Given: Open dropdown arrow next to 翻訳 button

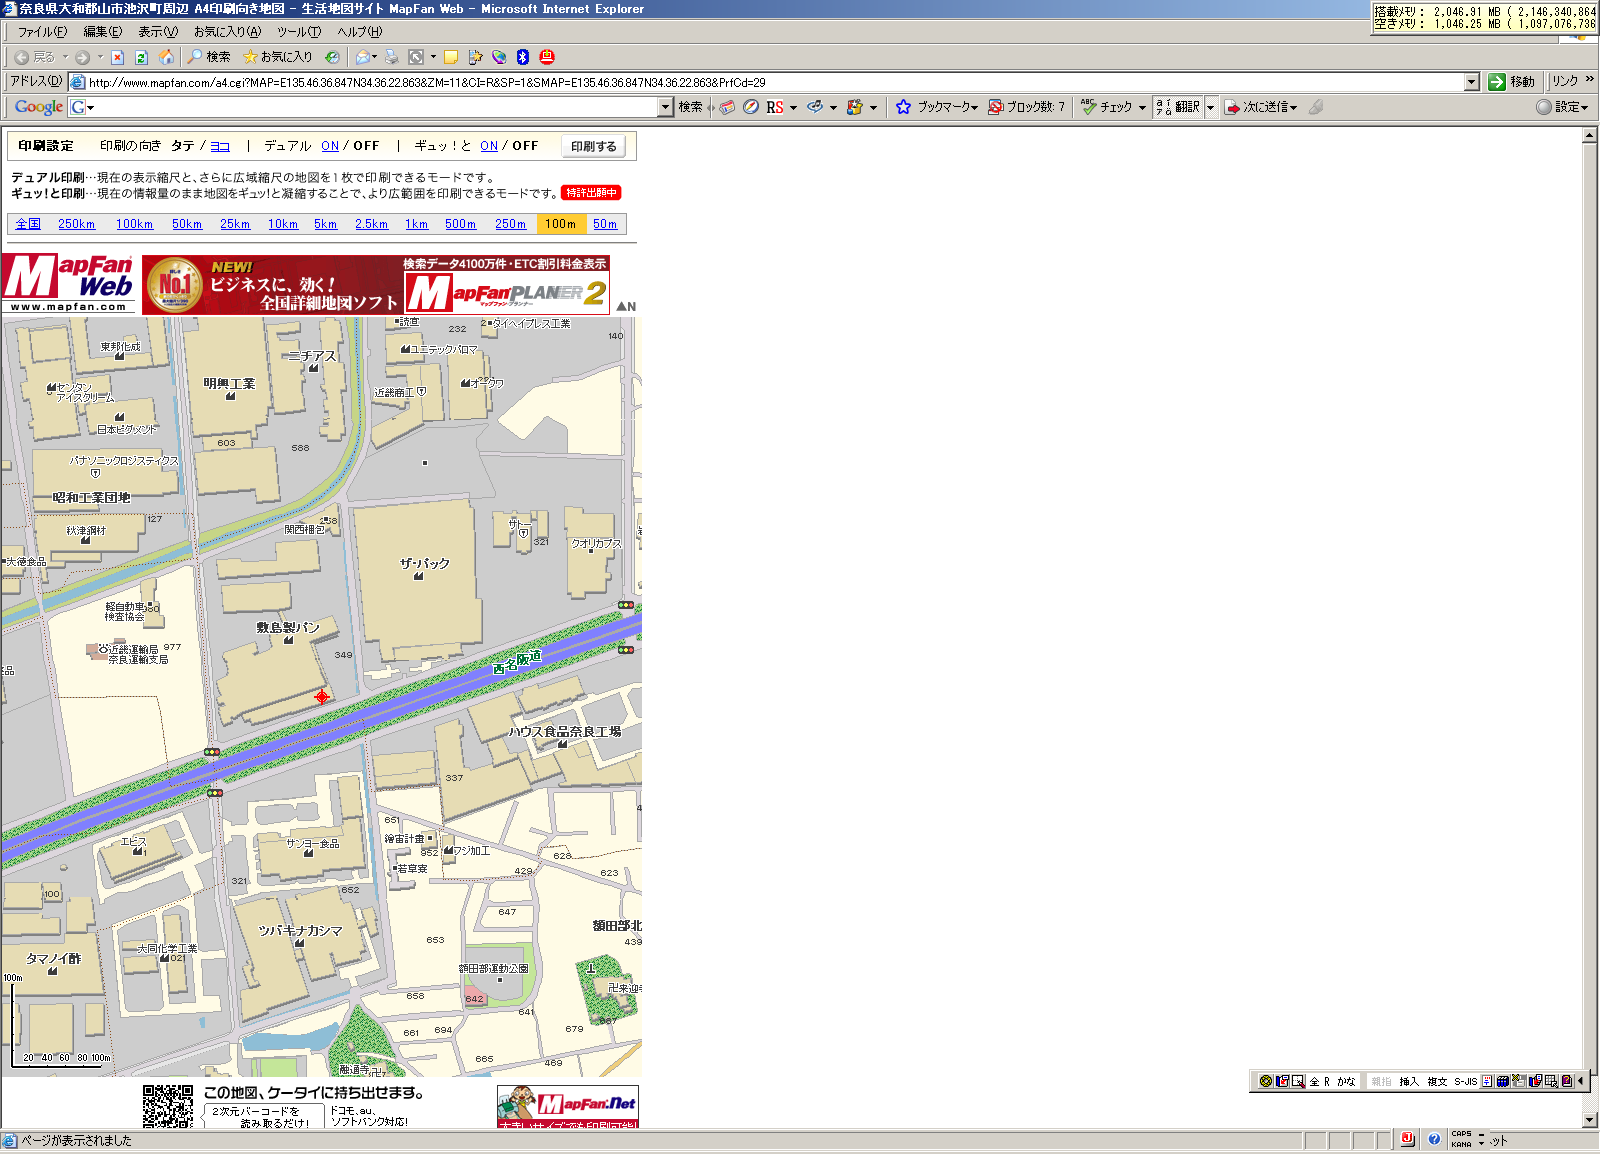Looking at the screenshot, I should (1210, 107).
